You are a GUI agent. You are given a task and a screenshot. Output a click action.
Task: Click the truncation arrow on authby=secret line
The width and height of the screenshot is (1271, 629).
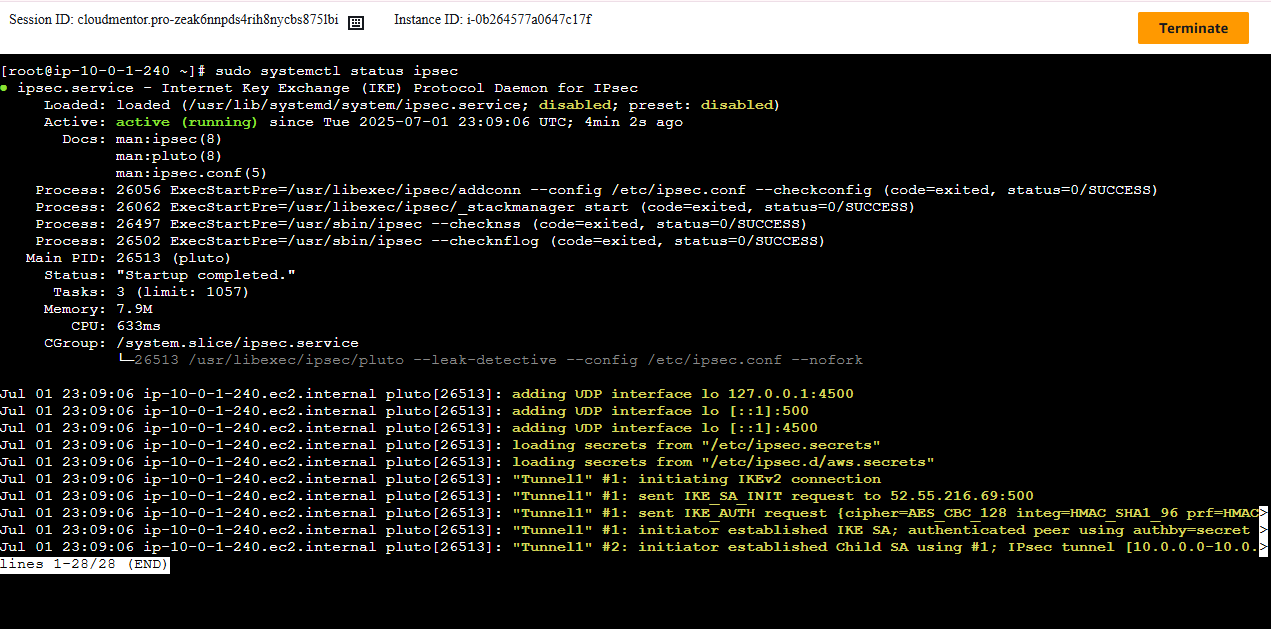click(x=1264, y=530)
